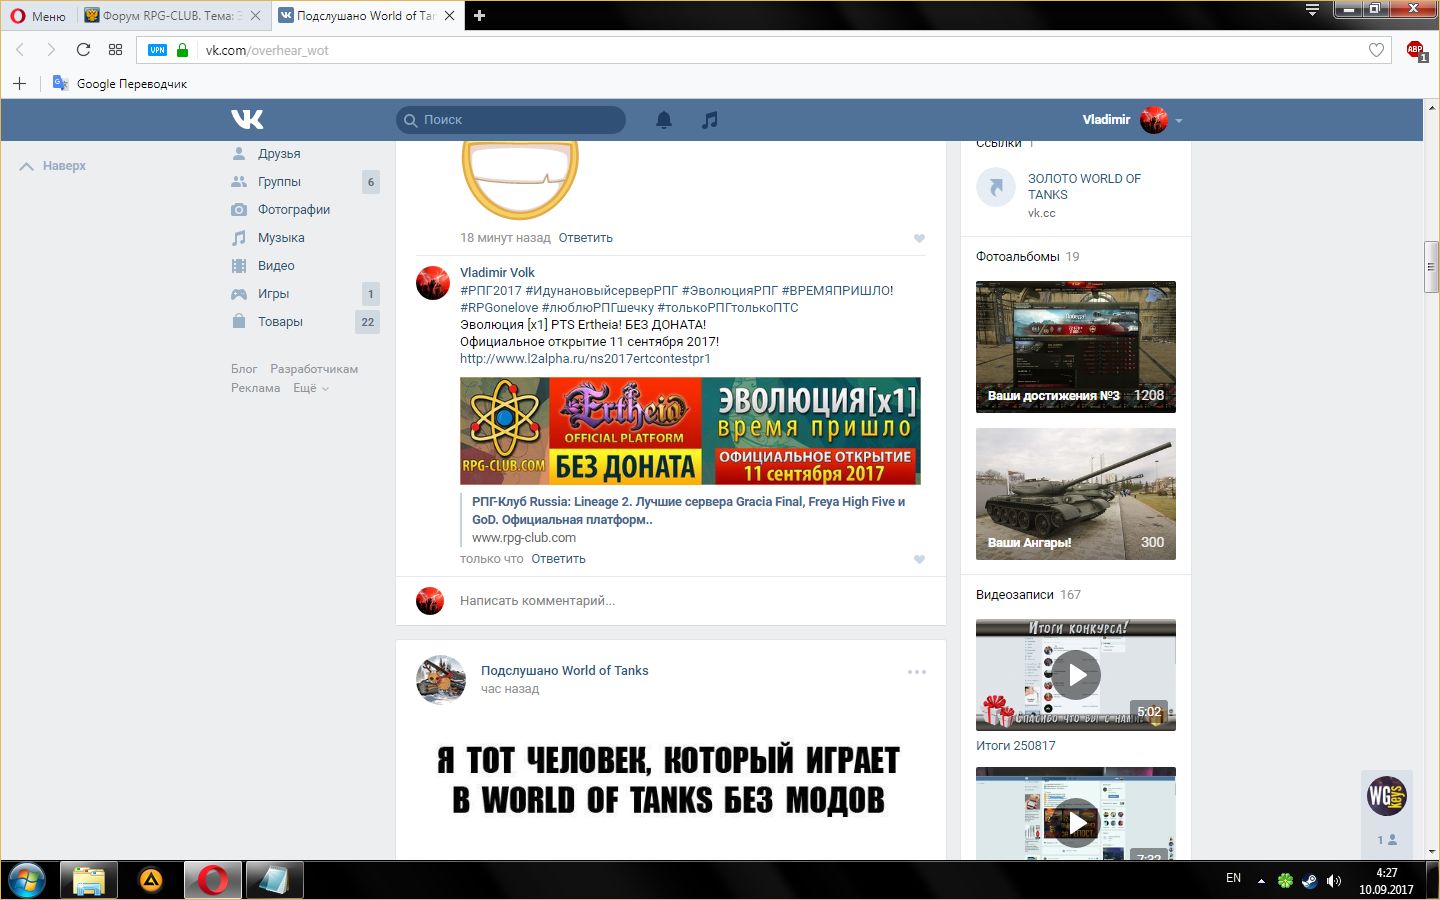Click the Разработчикам footer link
Screen dimensions: 1440x900
314,369
